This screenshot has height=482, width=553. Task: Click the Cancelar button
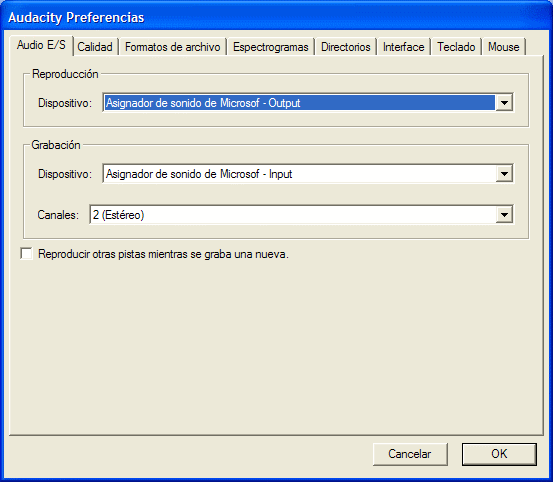coord(410,454)
